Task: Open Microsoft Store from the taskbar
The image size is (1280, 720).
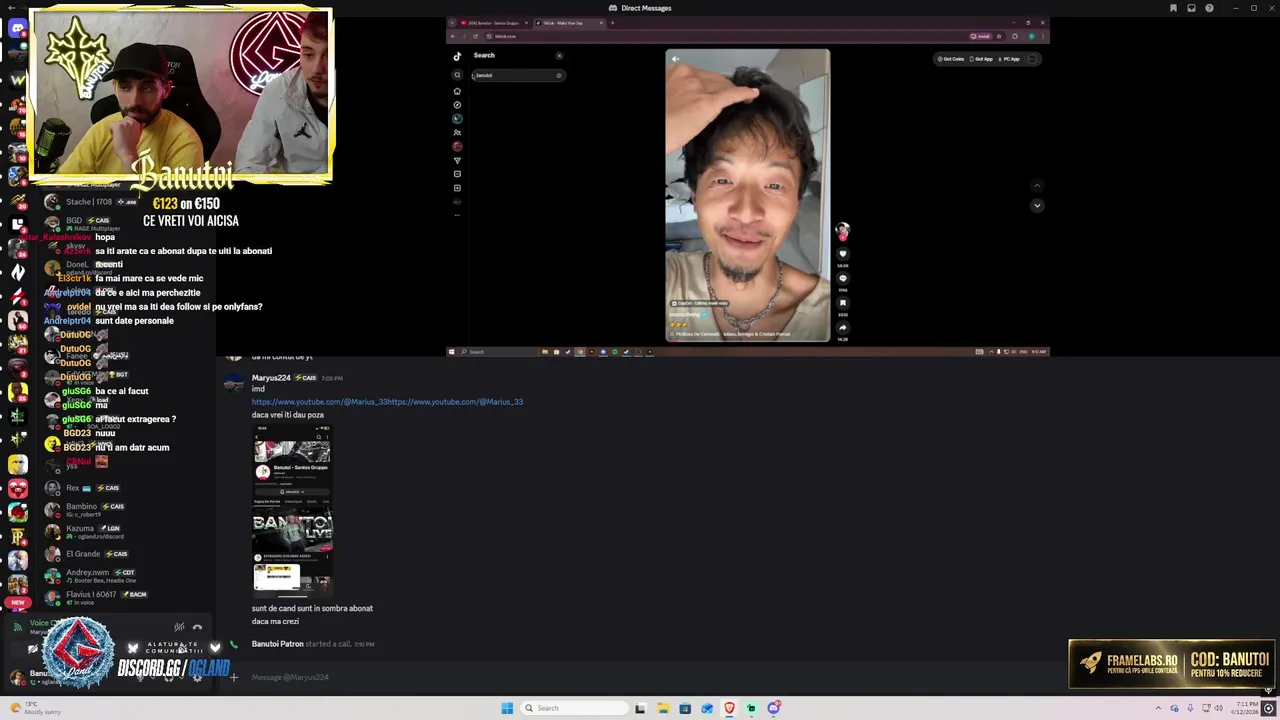Action: click(x=685, y=708)
